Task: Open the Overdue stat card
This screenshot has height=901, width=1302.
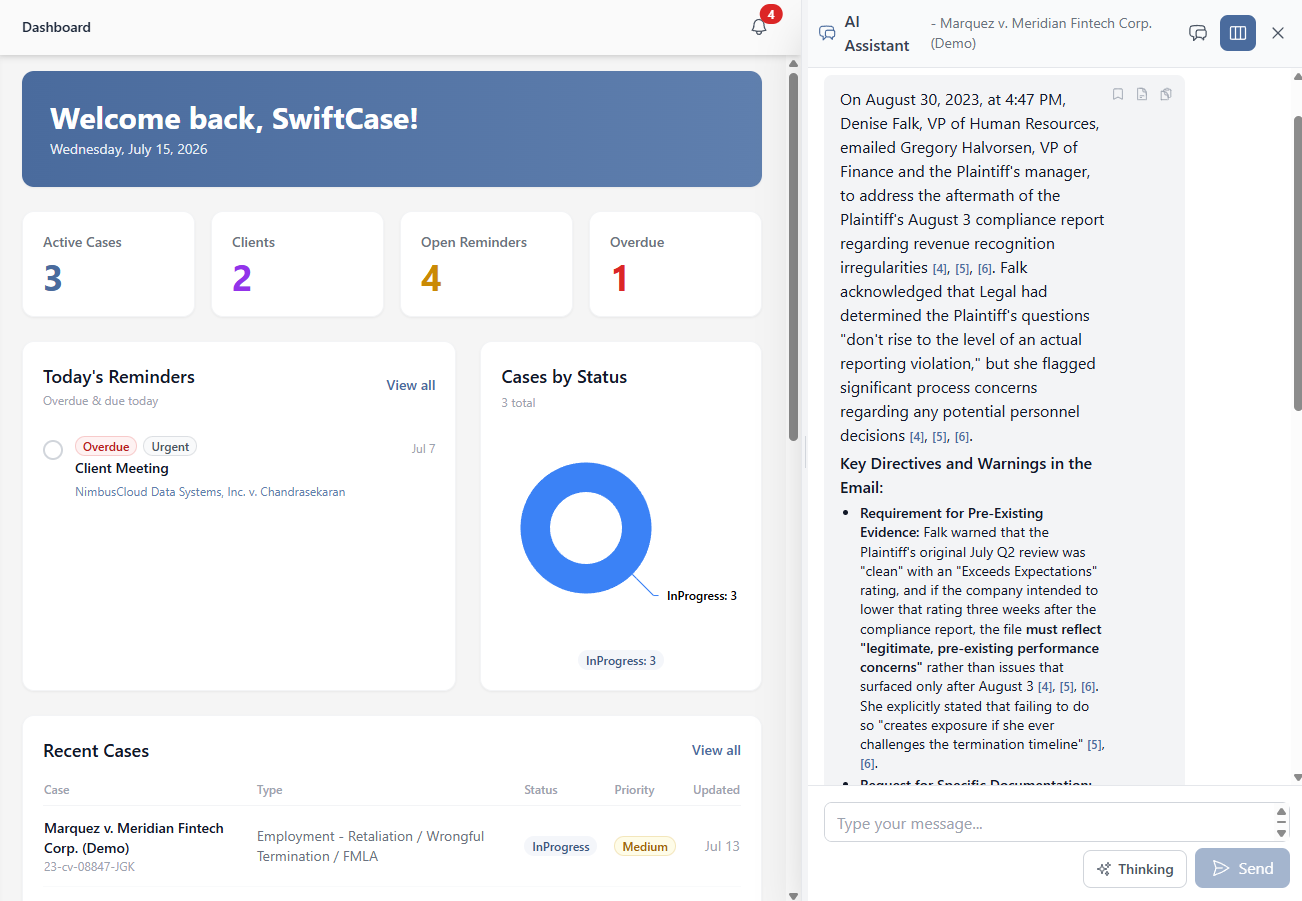Action: coord(675,264)
